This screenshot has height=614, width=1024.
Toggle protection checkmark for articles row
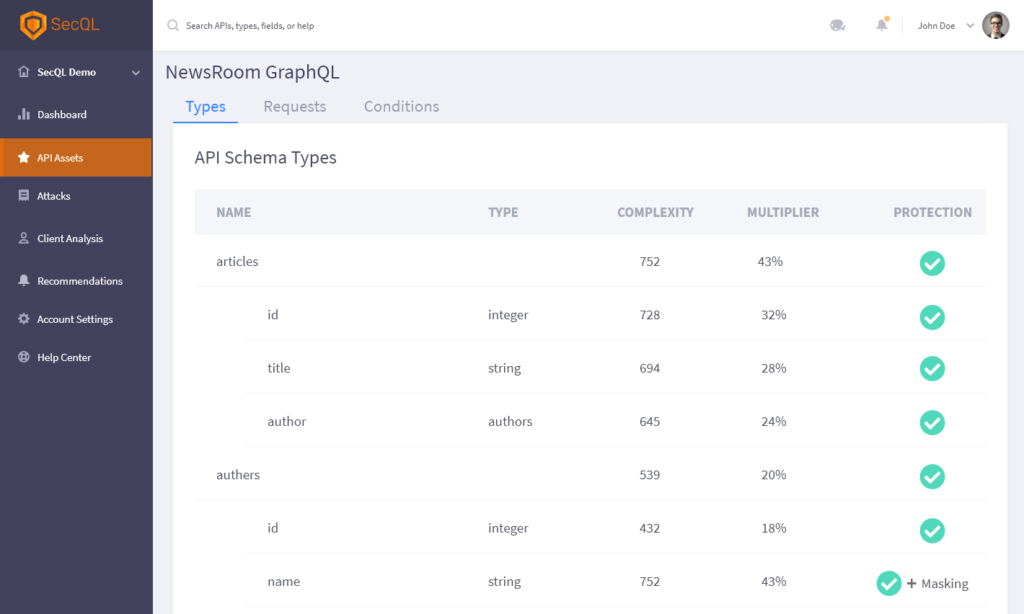[932, 263]
